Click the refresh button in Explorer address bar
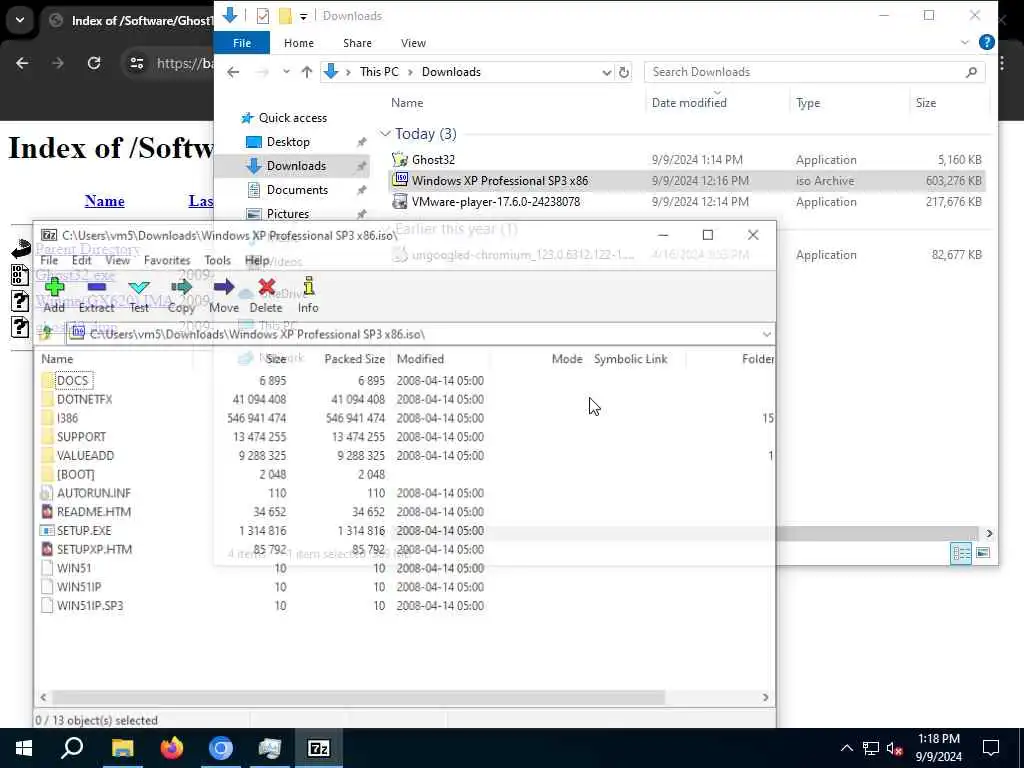 [x=624, y=72]
